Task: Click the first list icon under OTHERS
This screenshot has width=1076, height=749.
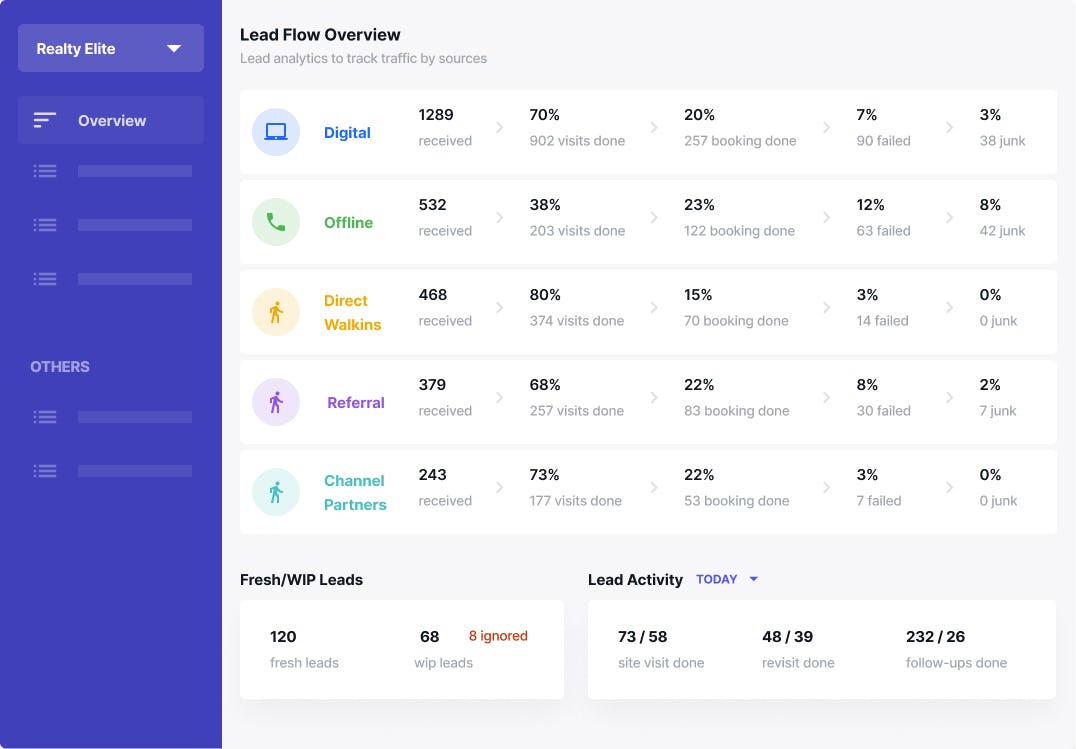Action: [x=44, y=416]
